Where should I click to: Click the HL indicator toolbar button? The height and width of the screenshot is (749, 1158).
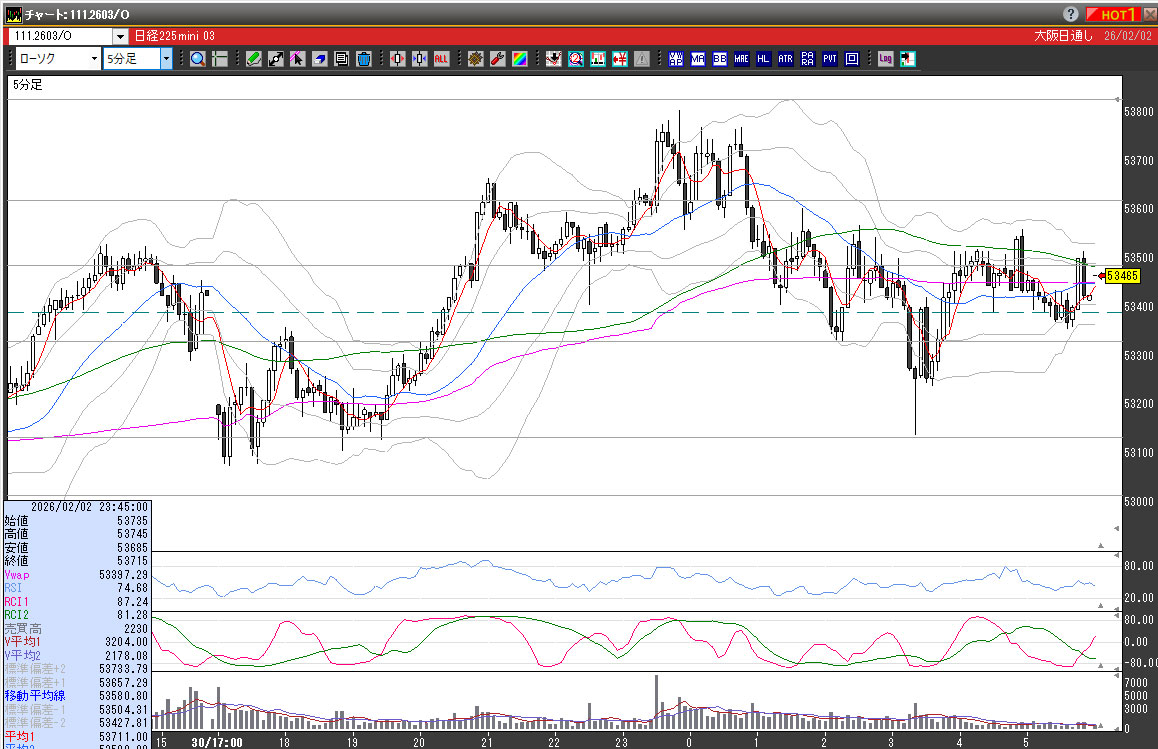click(763, 59)
